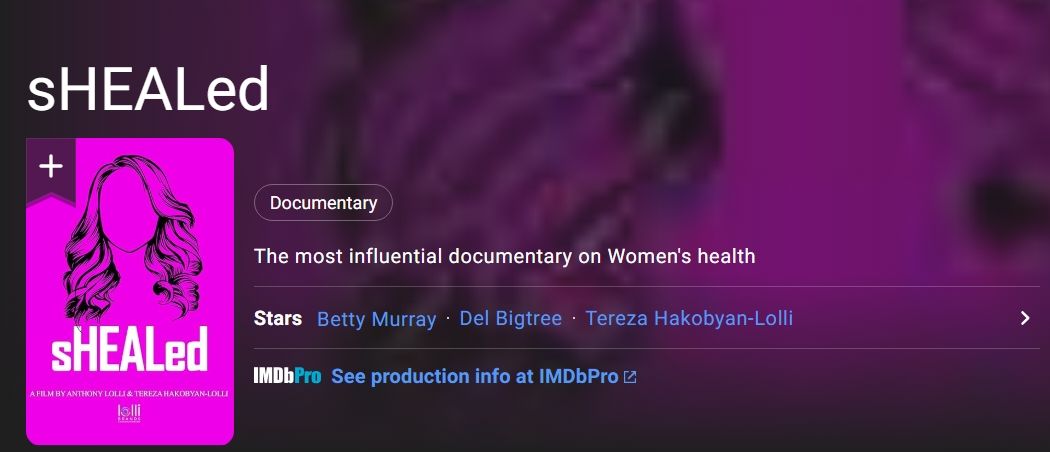Viewport: 1050px width, 452px height.
Task: Click the sHEALed page title
Action: (x=148, y=90)
